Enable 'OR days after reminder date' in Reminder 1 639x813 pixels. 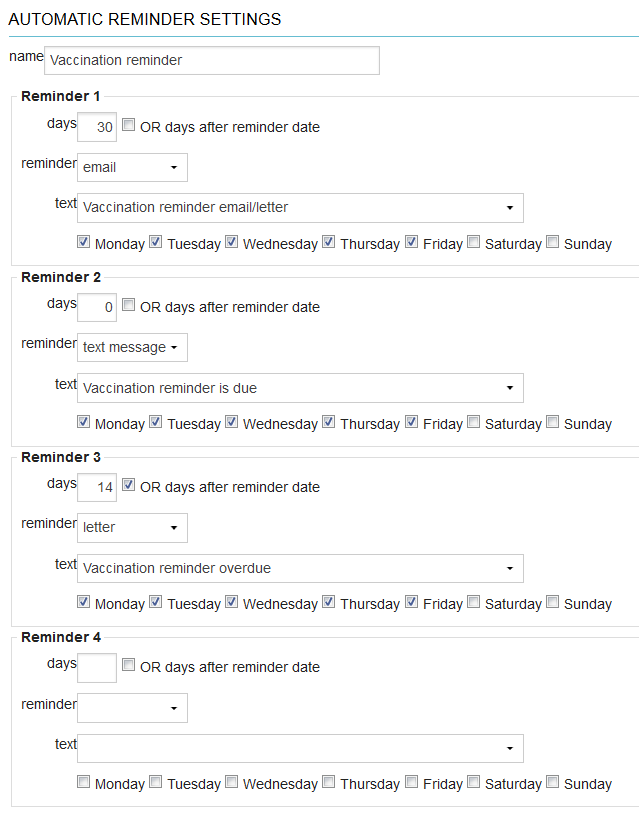tap(128, 124)
